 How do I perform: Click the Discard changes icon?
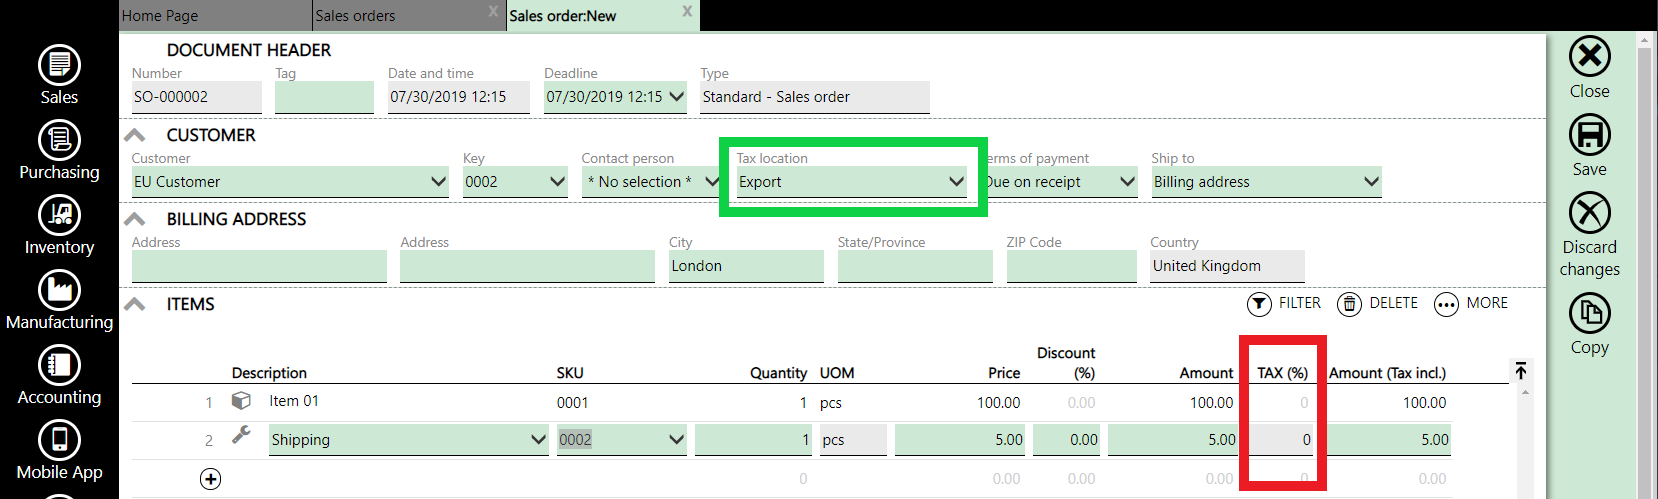1589,214
